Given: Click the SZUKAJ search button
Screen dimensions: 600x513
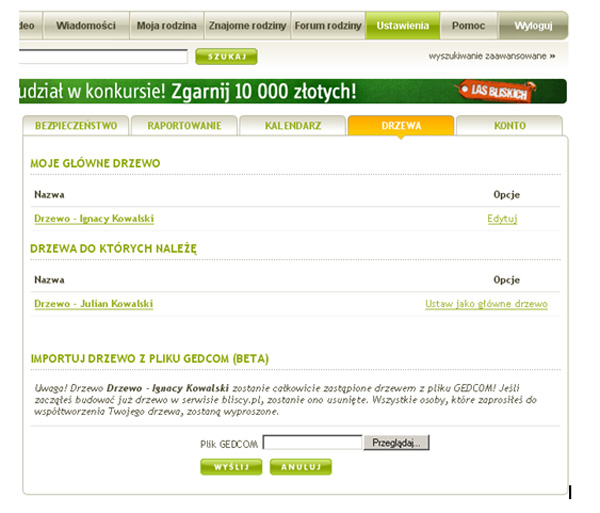Looking at the screenshot, I should [x=226, y=57].
